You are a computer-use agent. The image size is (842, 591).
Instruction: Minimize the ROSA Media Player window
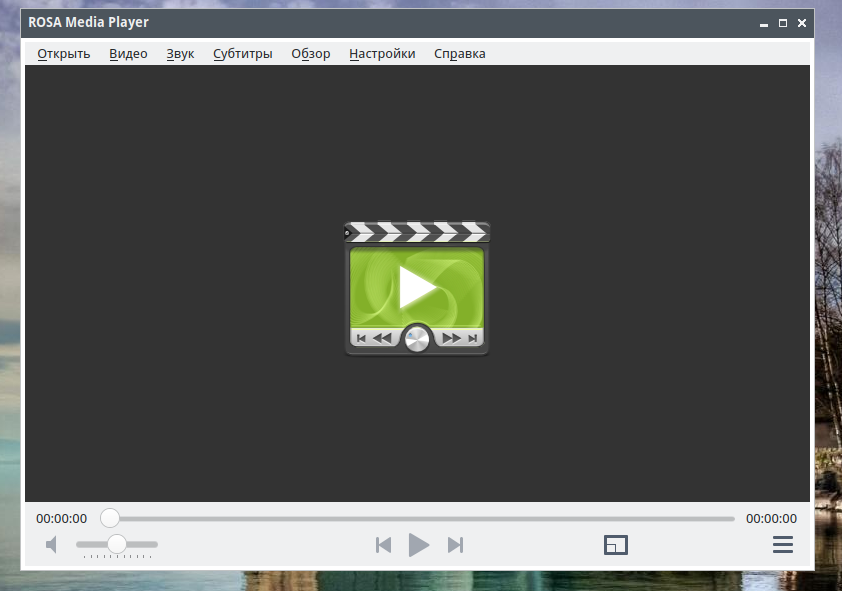point(764,24)
